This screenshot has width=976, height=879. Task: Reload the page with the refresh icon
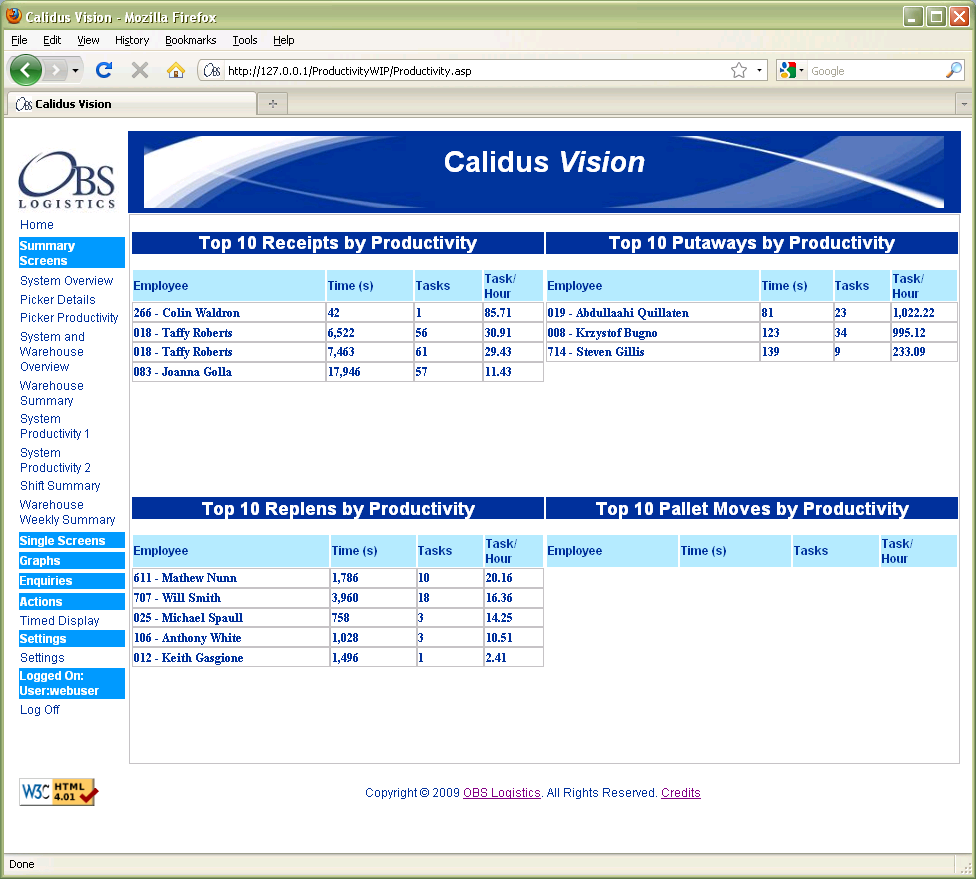pos(104,70)
